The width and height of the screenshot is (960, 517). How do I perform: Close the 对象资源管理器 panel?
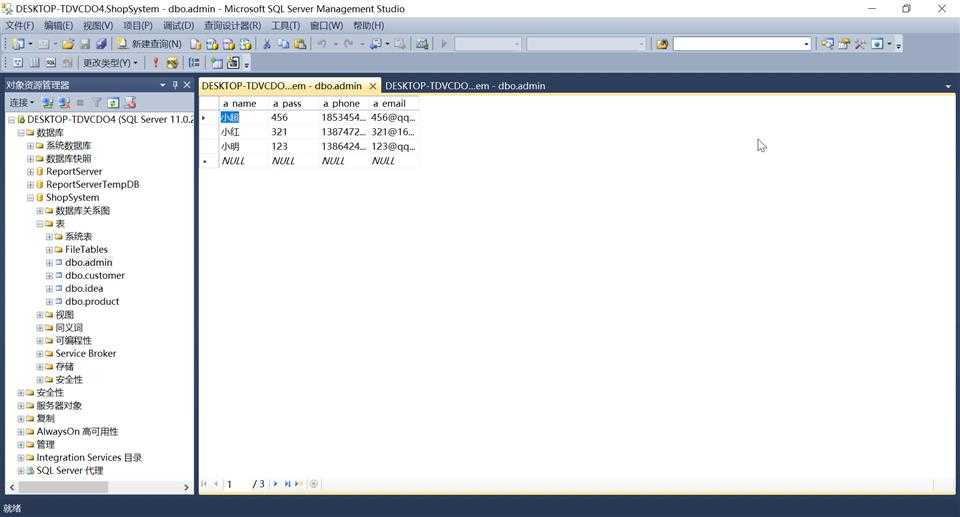pyautogui.click(x=187, y=85)
